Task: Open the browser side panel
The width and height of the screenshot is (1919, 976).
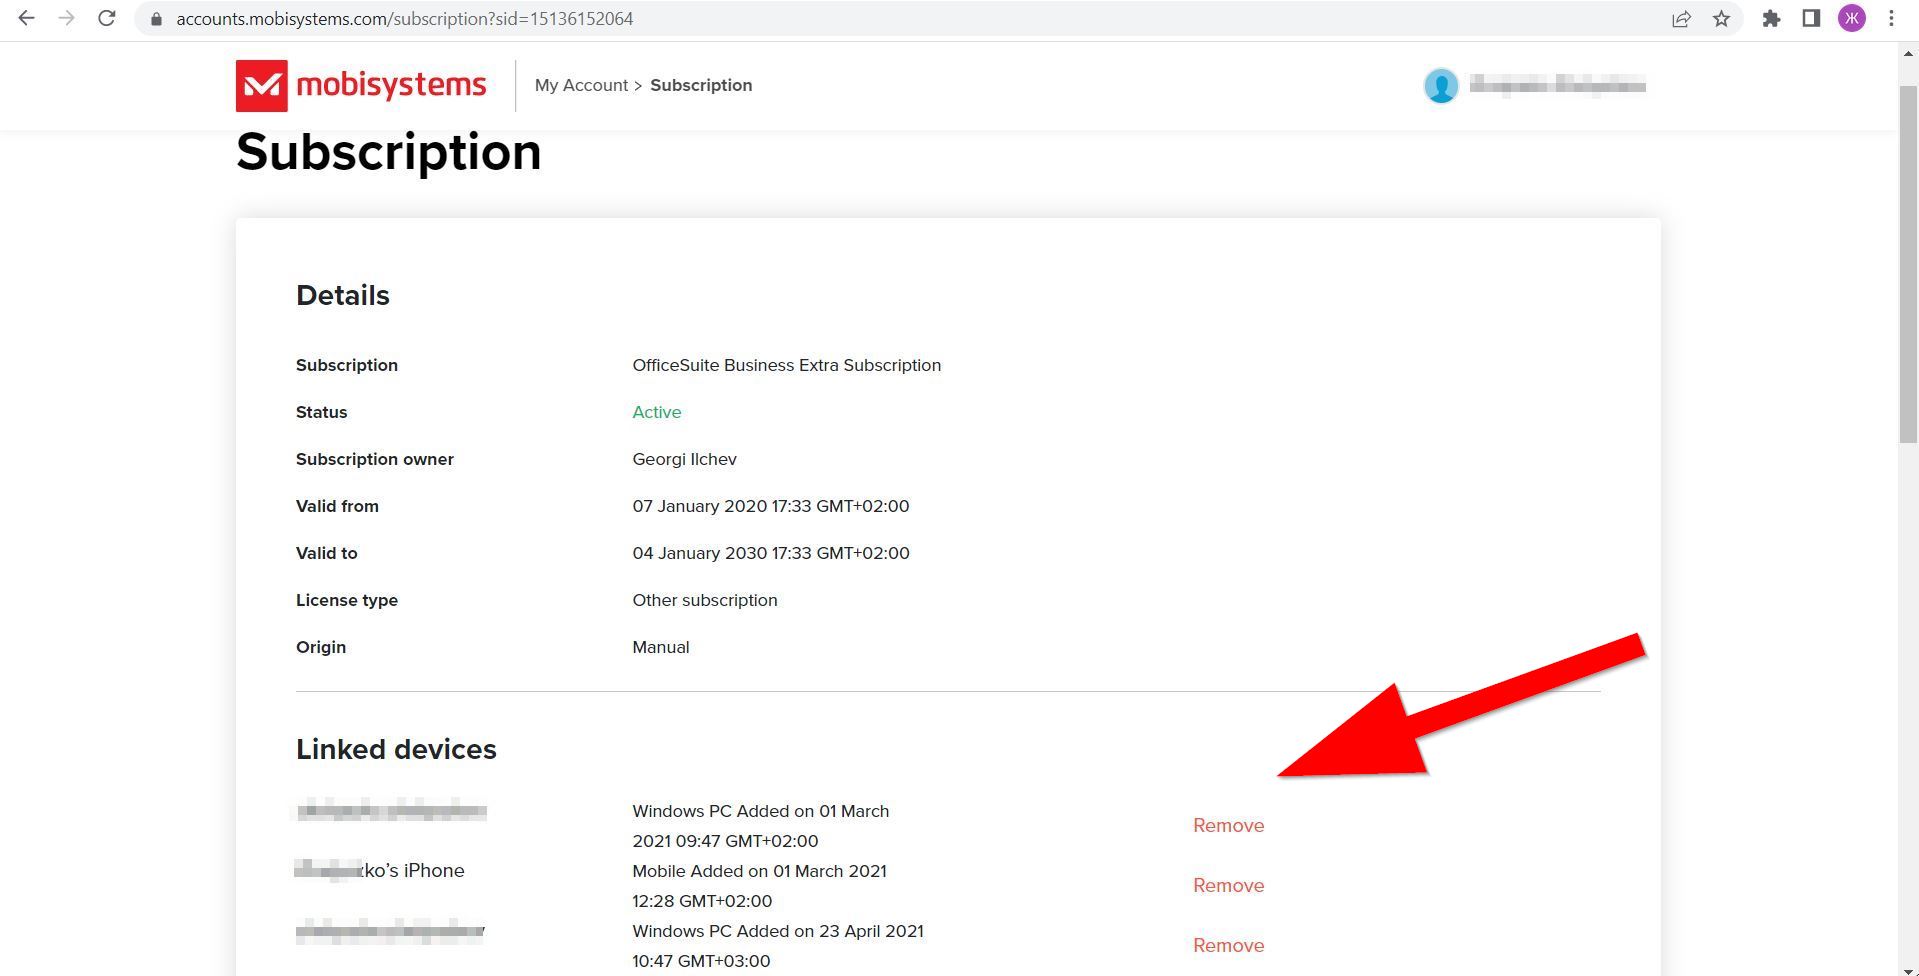Action: pyautogui.click(x=1811, y=18)
